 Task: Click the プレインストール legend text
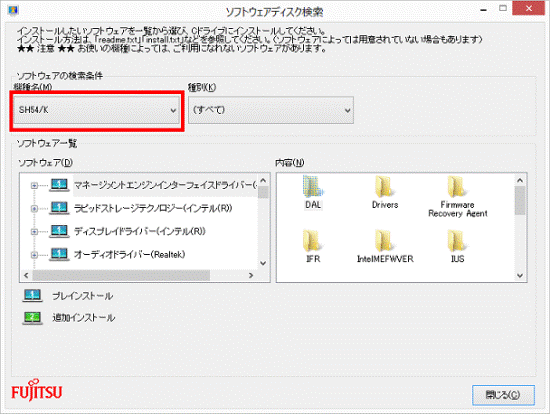point(83,296)
